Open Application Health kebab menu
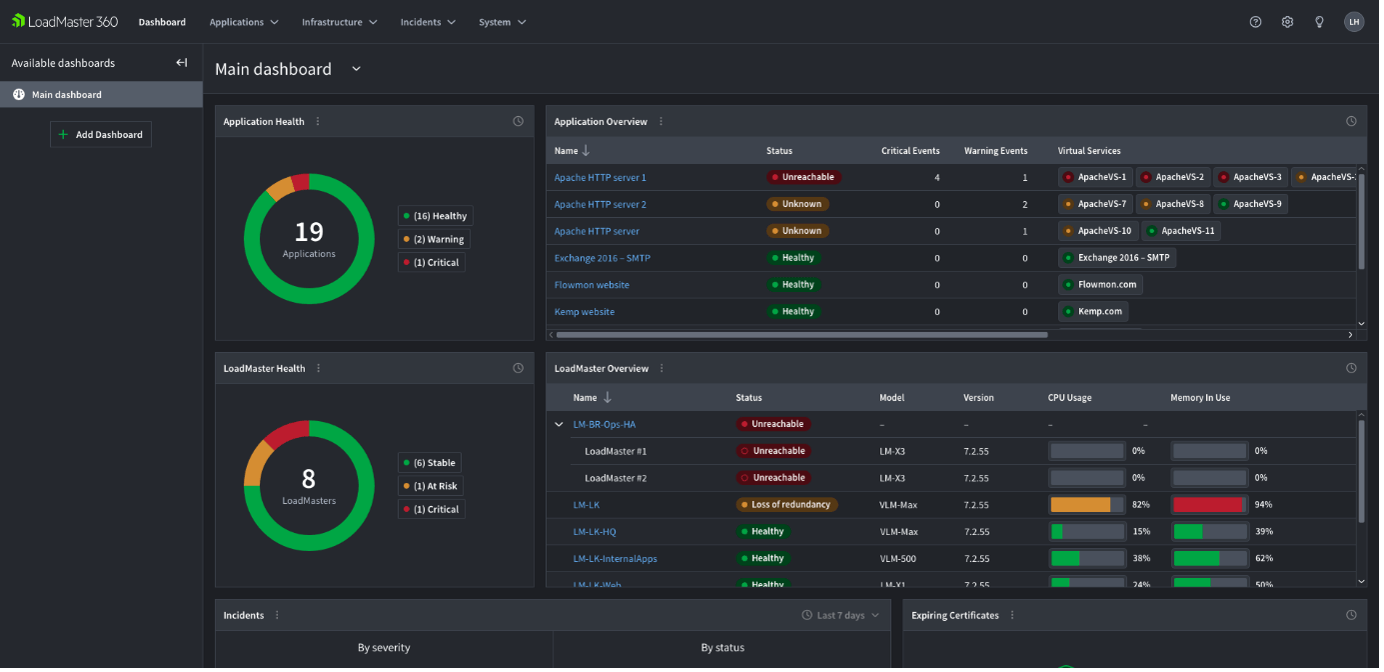This screenshot has width=1384, height=672. tap(319, 122)
